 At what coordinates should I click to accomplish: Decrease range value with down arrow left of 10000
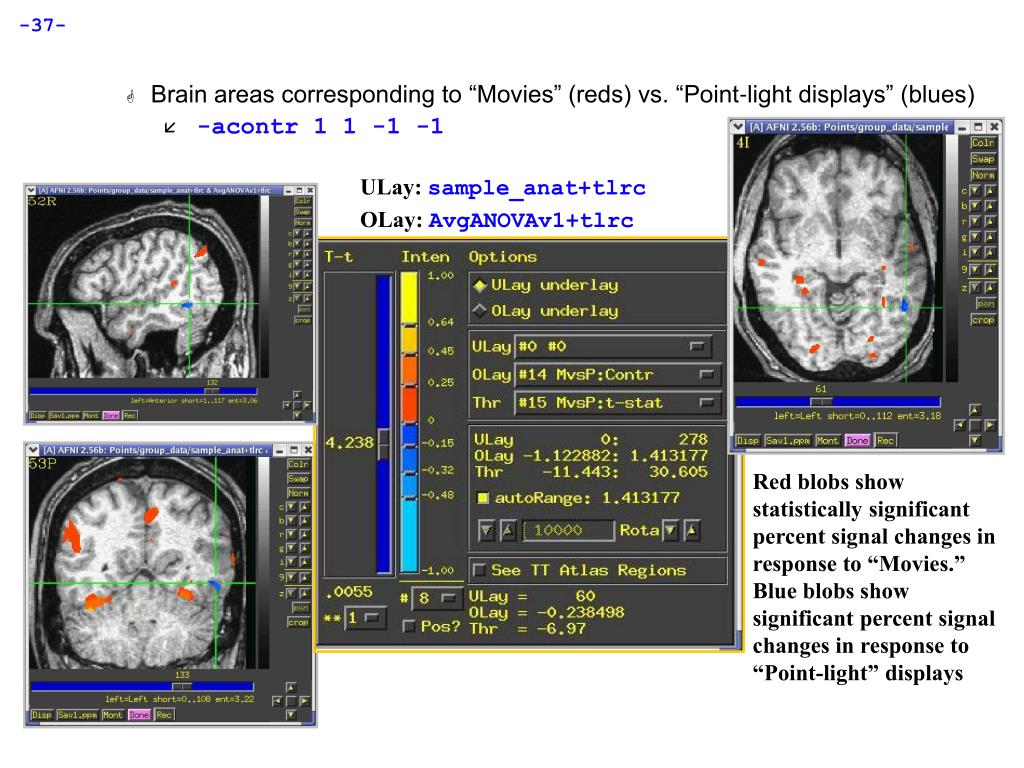487,530
